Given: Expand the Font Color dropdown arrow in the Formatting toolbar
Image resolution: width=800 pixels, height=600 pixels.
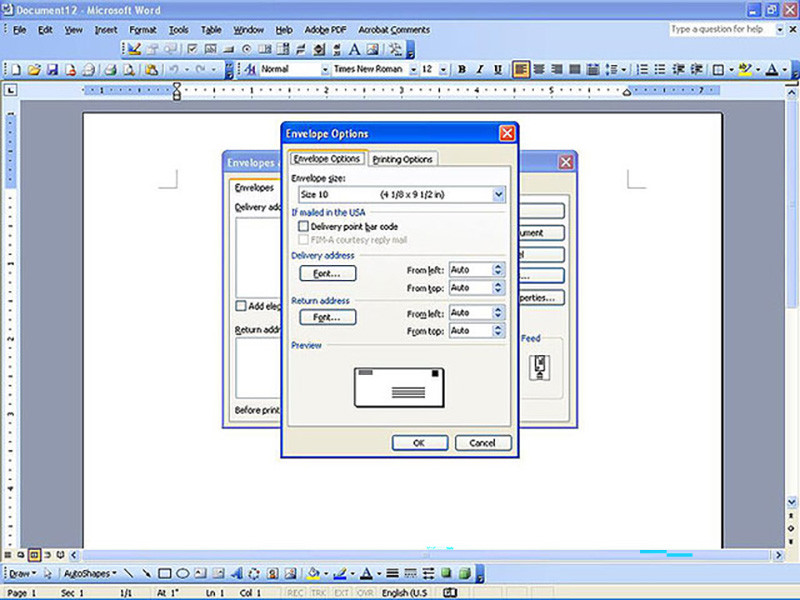Looking at the screenshot, I should coord(785,69).
